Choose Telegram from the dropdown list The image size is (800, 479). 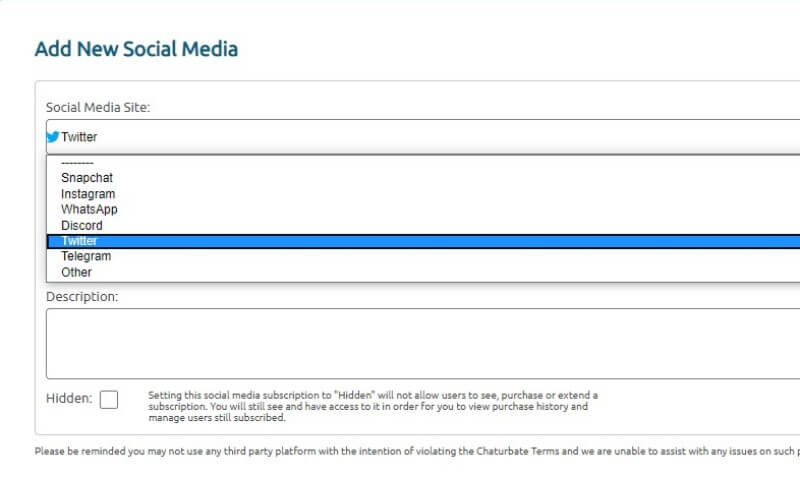point(423,256)
